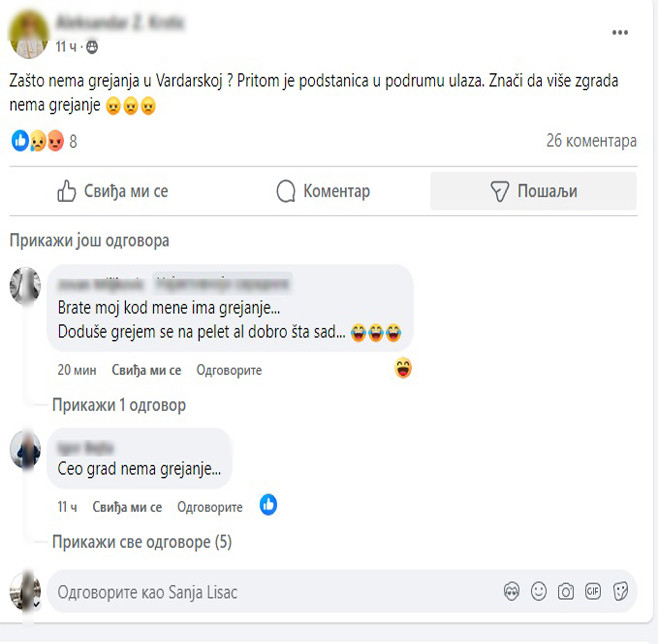The width and height of the screenshot is (658, 644).
Task: Like the 'Ceo grad nema grejanje' comment
Action: [127, 507]
